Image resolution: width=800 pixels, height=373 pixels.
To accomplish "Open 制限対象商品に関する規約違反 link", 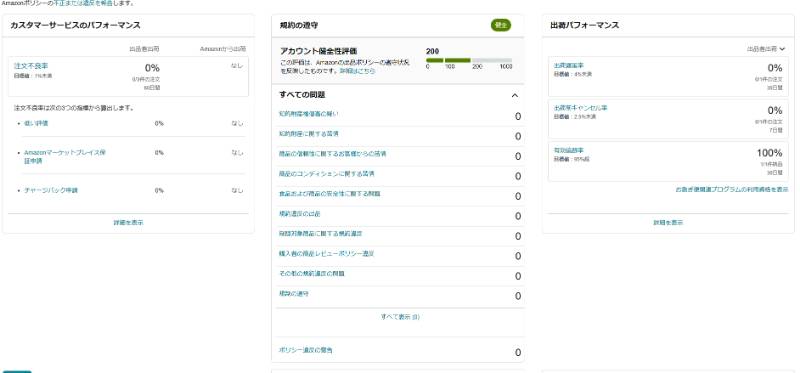I will tap(321, 234).
